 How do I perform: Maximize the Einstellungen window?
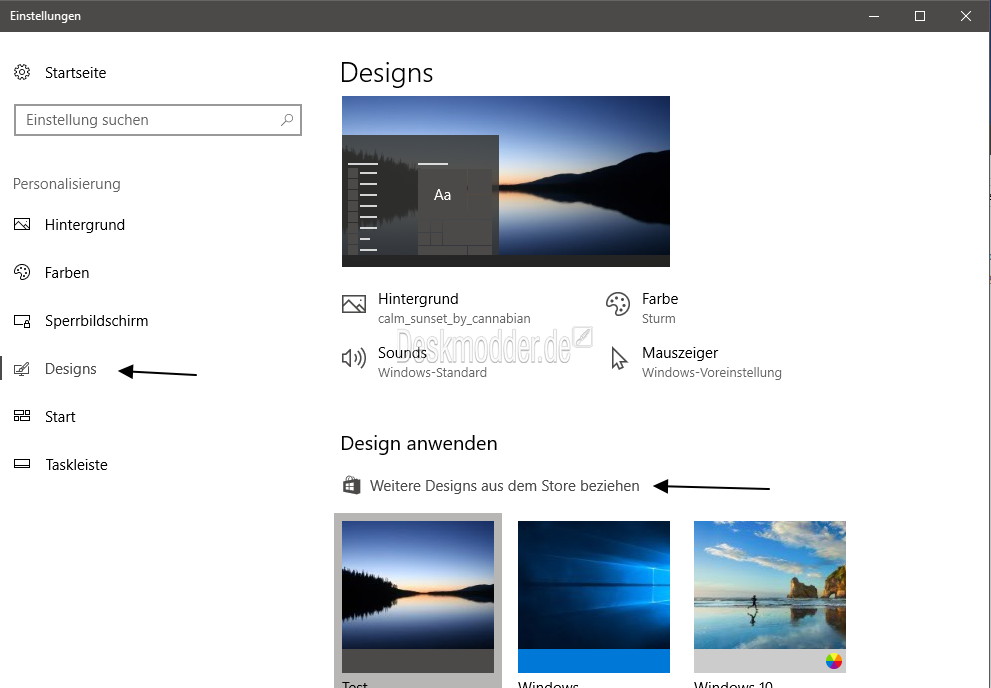[x=920, y=16]
